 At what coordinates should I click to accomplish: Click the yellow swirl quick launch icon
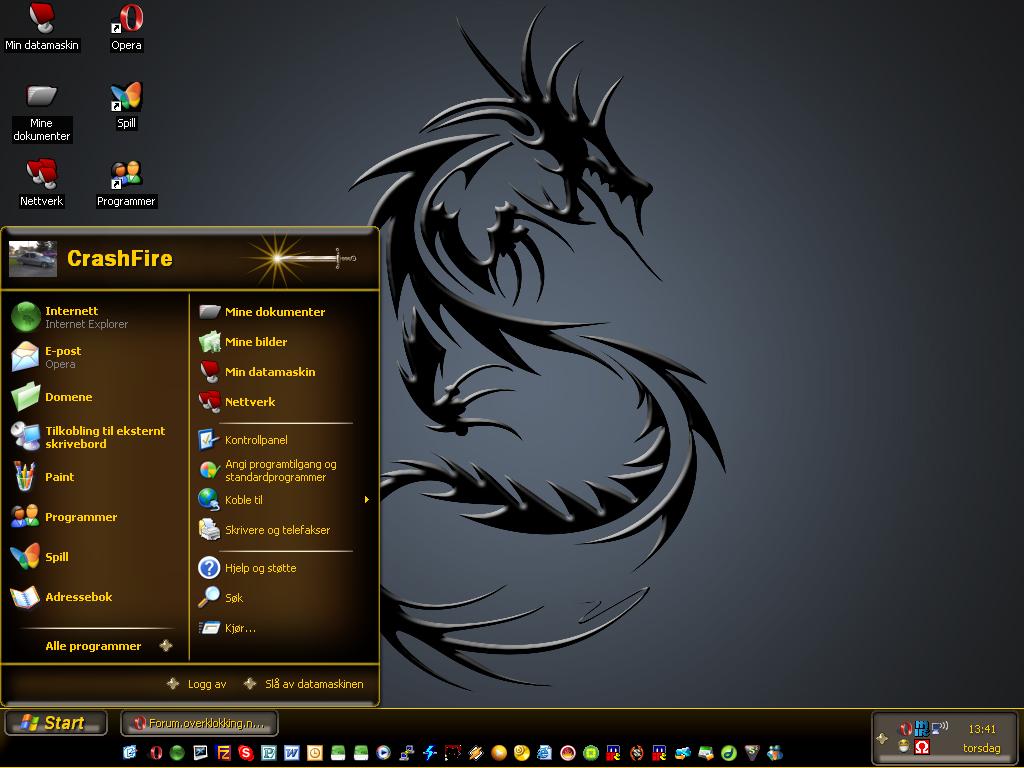pos(521,753)
